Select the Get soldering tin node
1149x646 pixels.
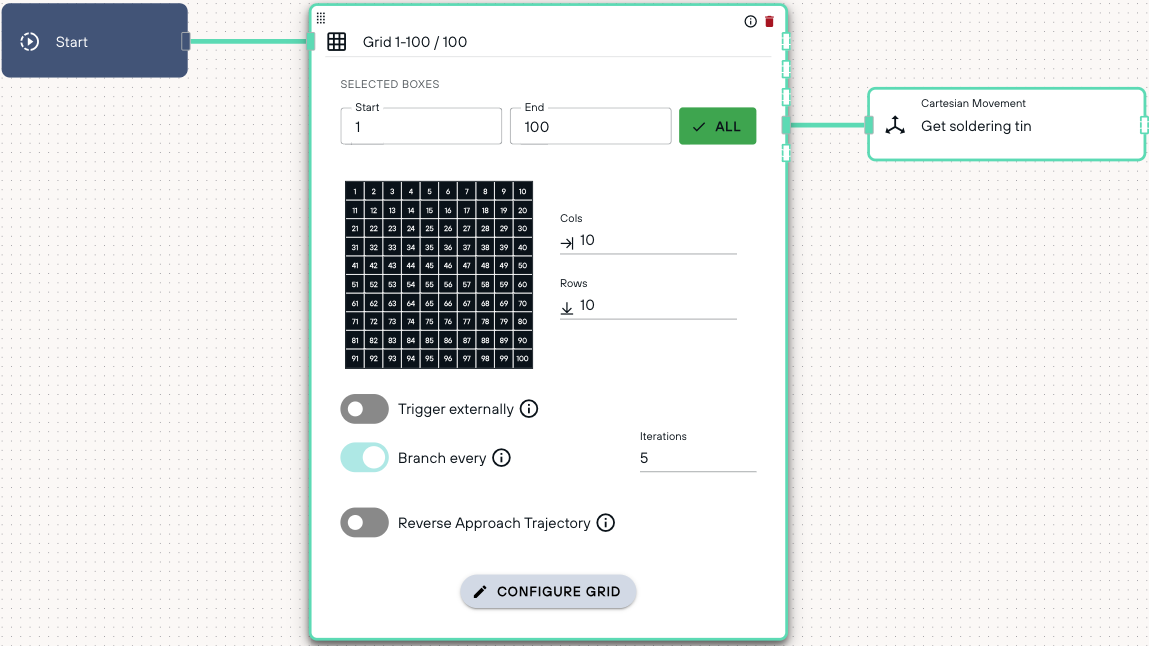point(1006,125)
